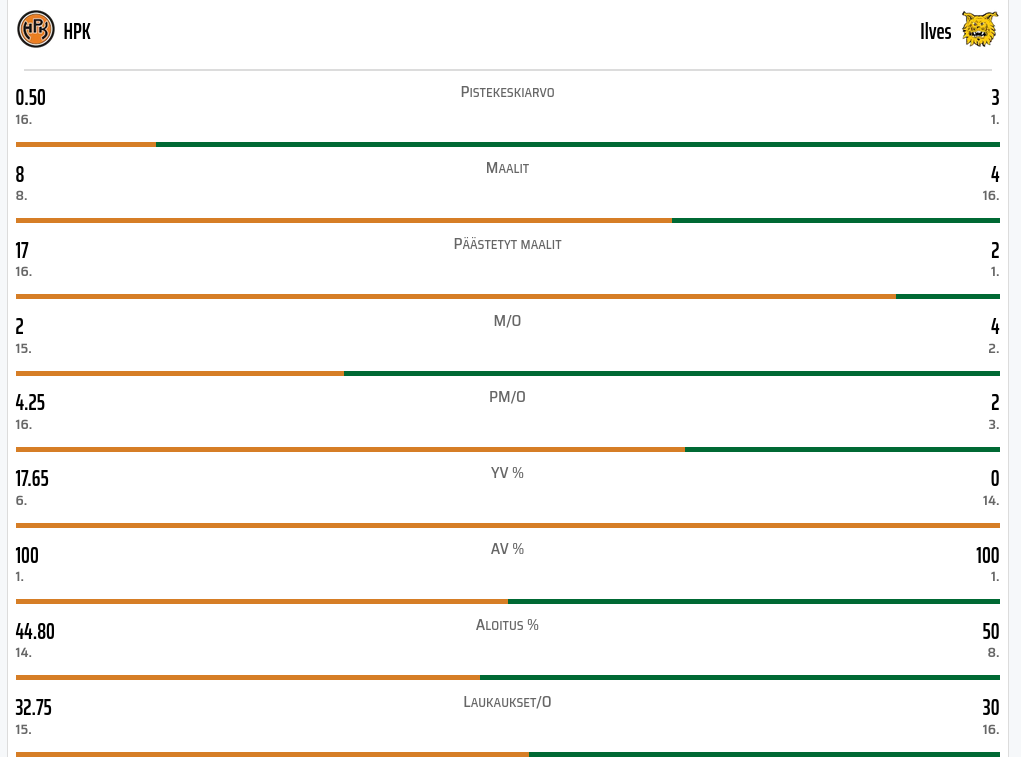Select the Maalit stat label
Screen dimensions: 1021x757
pos(507,168)
